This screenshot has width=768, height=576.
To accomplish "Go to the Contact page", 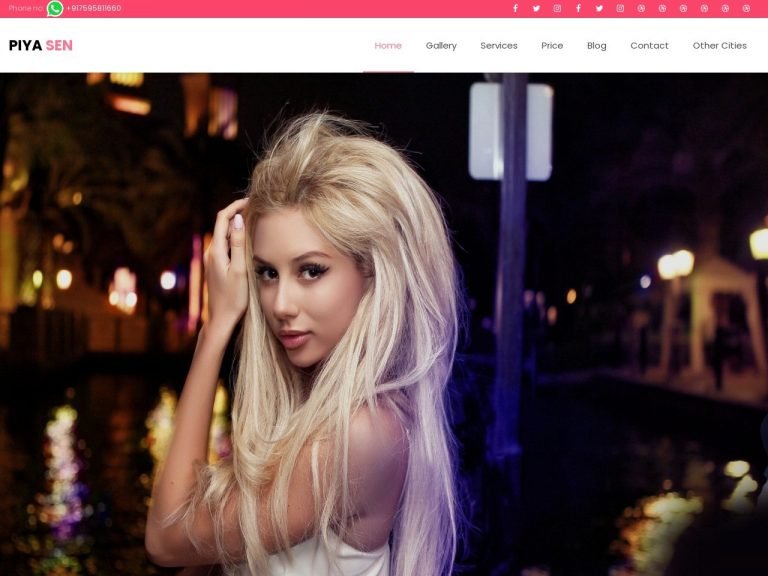I will (x=649, y=46).
